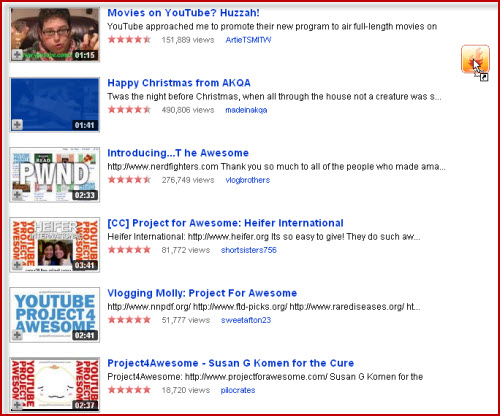The width and height of the screenshot is (500, 416).
Task: Add 'Movies on YouTube? Huzzah!' to queue via plus icon
Action: tap(17, 54)
